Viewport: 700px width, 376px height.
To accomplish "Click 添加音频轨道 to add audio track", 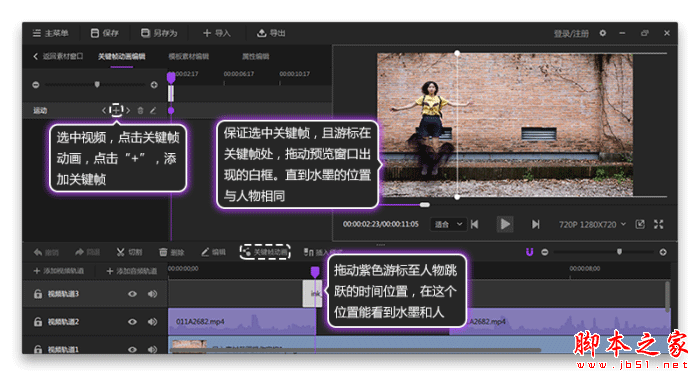I will click(131, 271).
